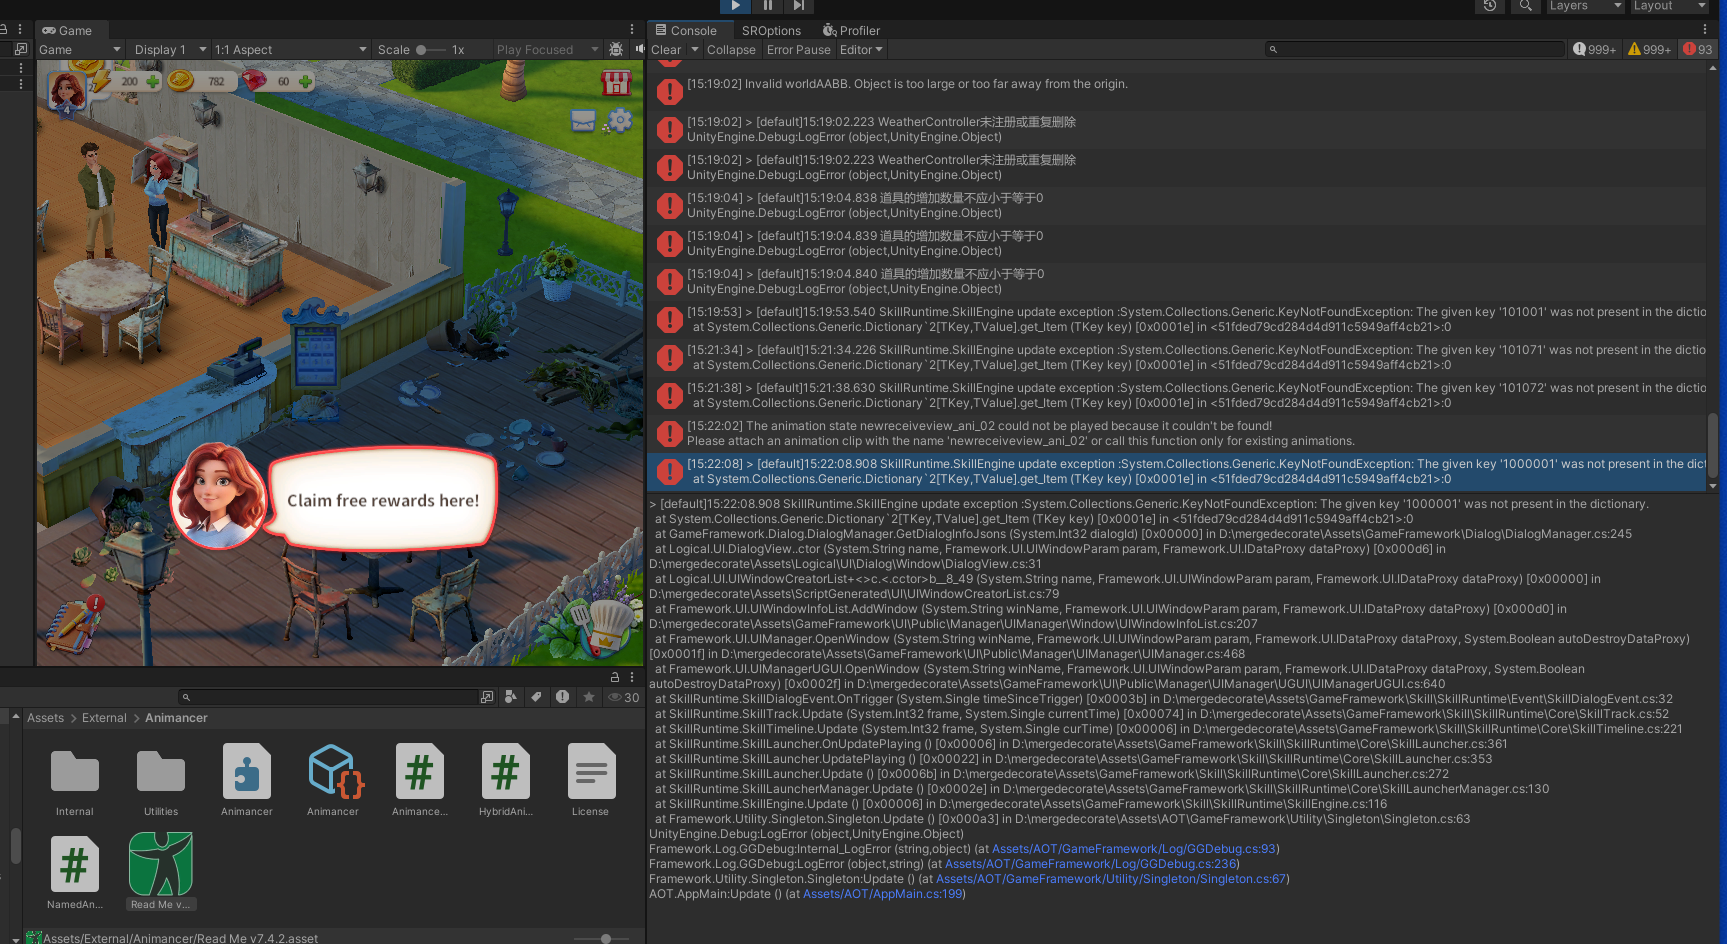Open the 1:1 Aspect dropdown
This screenshot has height=944, width=1727.
pos(290,50)
